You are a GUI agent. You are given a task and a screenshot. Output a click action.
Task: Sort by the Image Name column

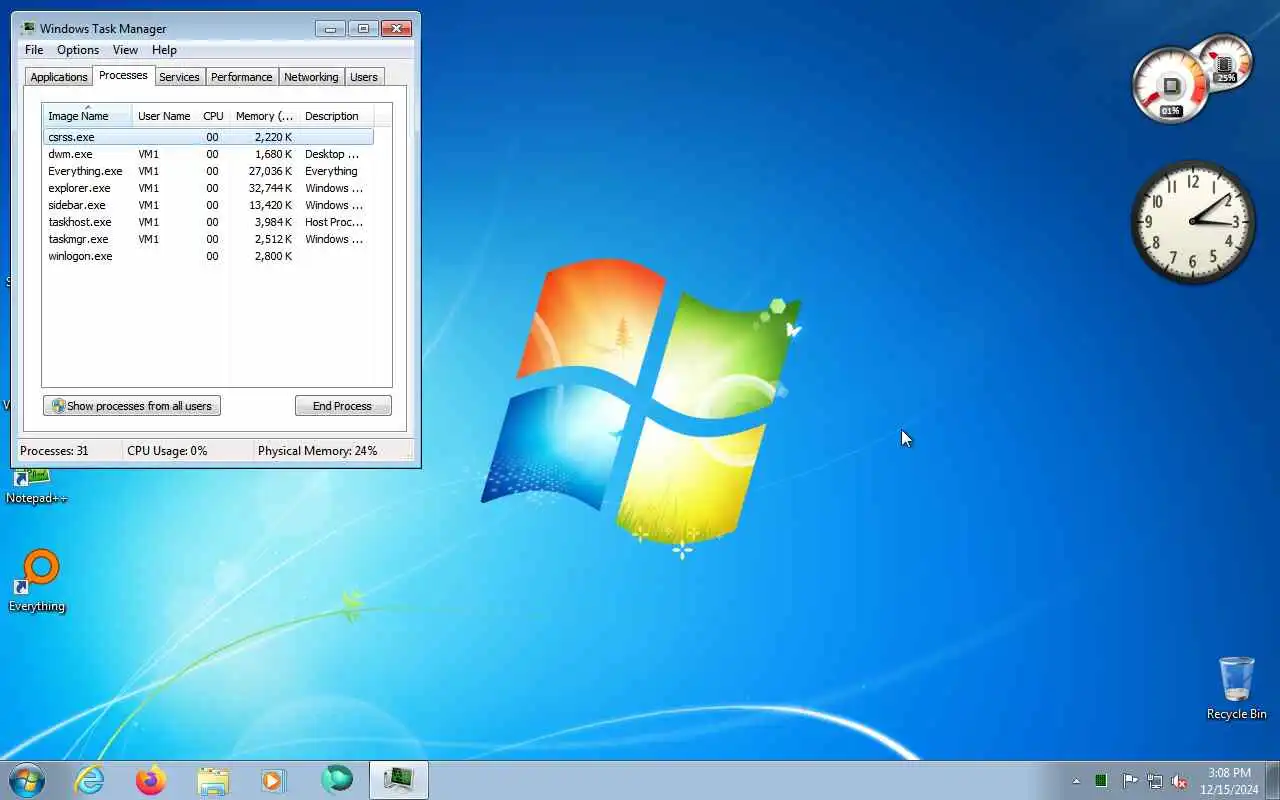coord(87,116)
